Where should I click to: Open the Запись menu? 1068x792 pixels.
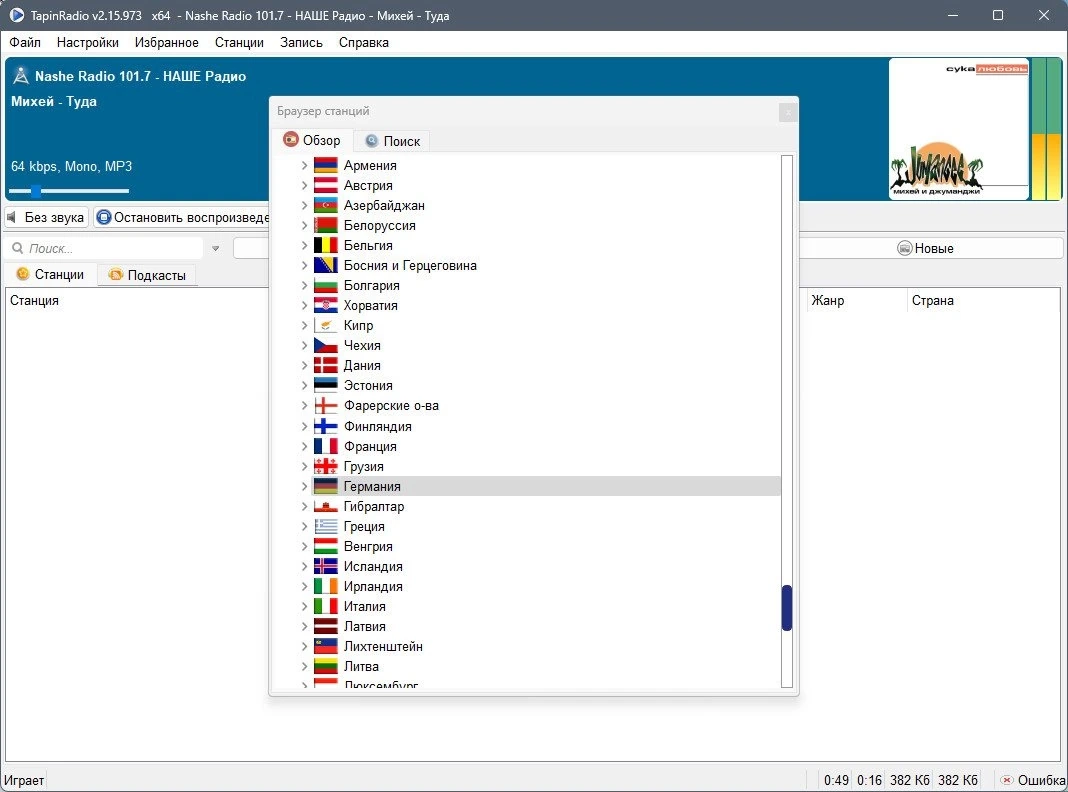click(301, 42)
